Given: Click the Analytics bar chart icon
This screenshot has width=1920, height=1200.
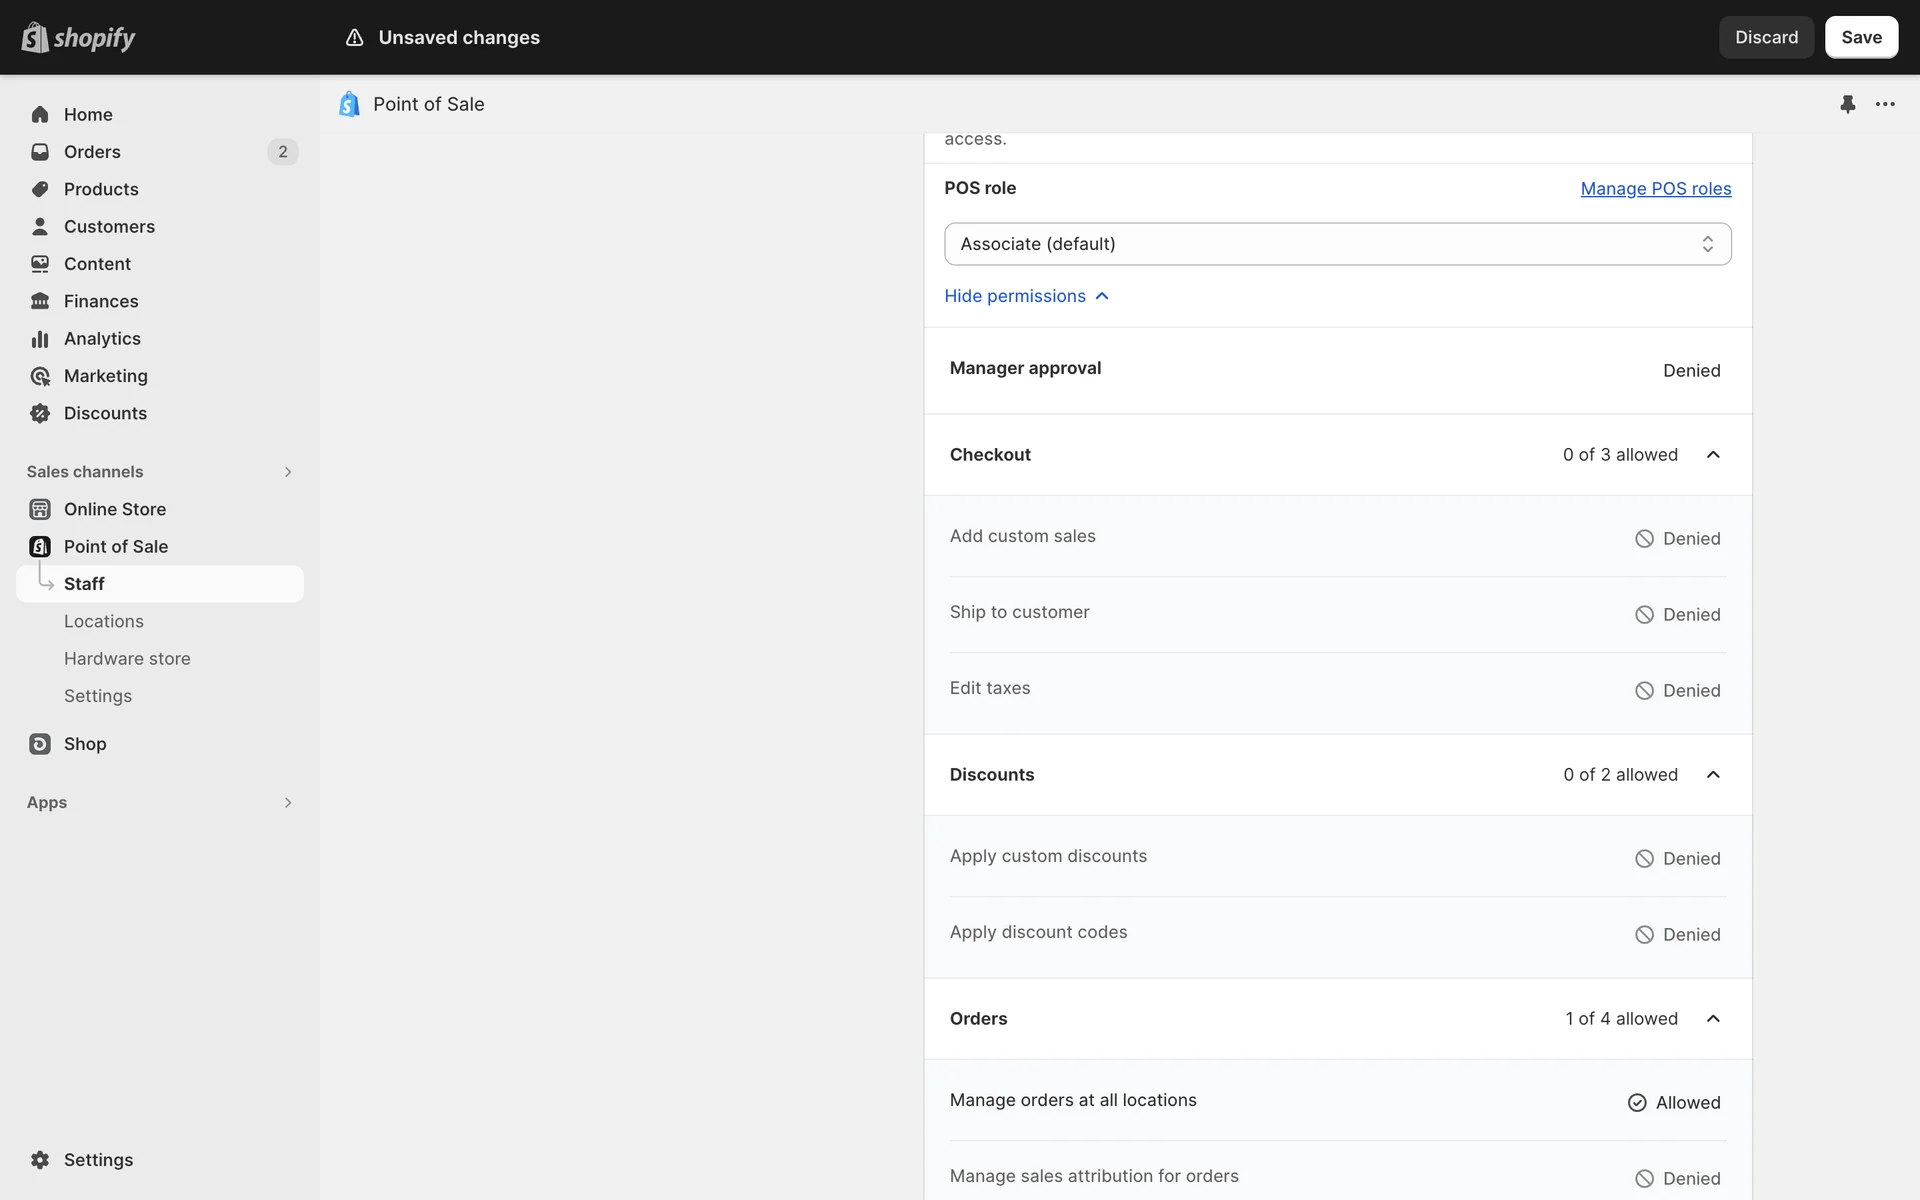Looking at the screenshot, I should tap(40, 339).
